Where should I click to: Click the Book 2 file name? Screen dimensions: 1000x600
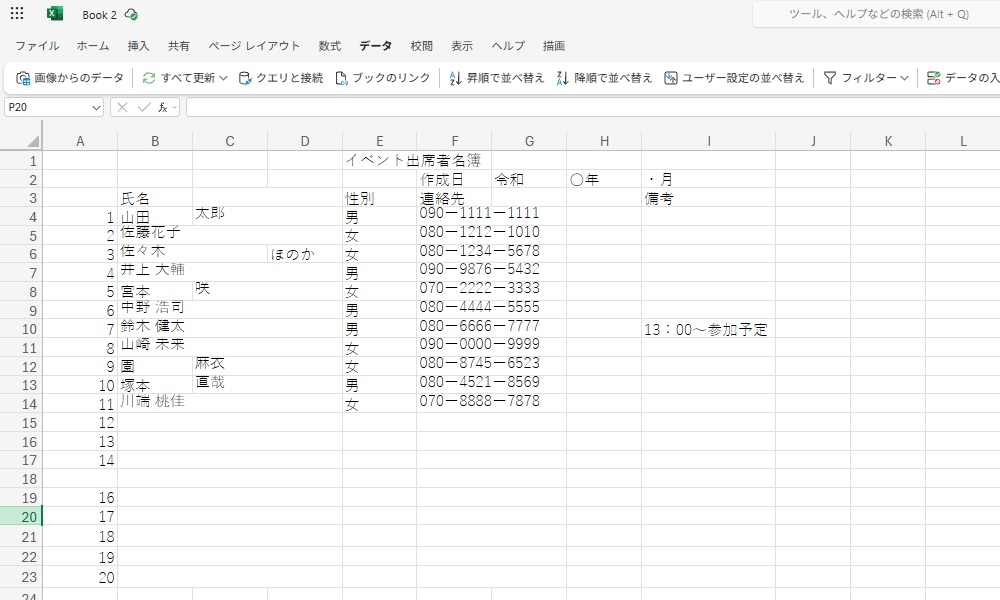(x=99, y=15)
